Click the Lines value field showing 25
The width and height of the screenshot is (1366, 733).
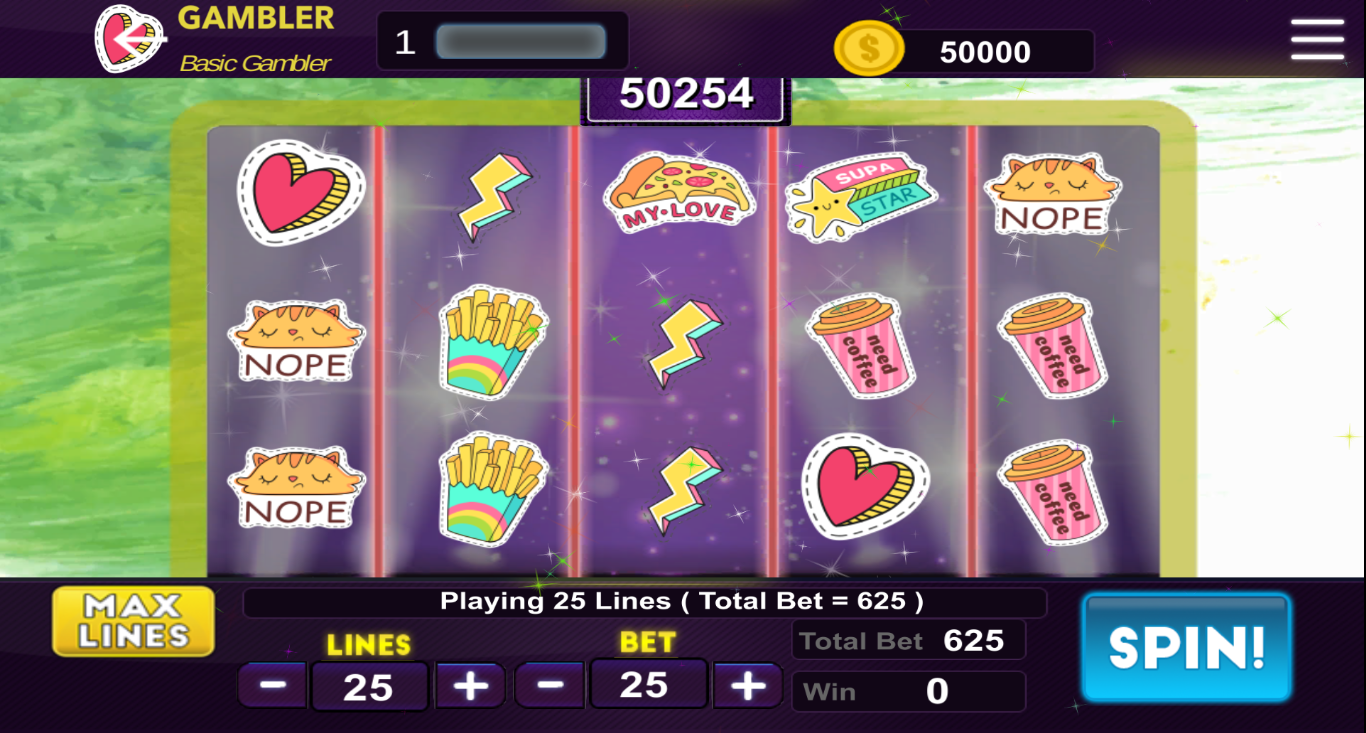[x=369, y=687]
